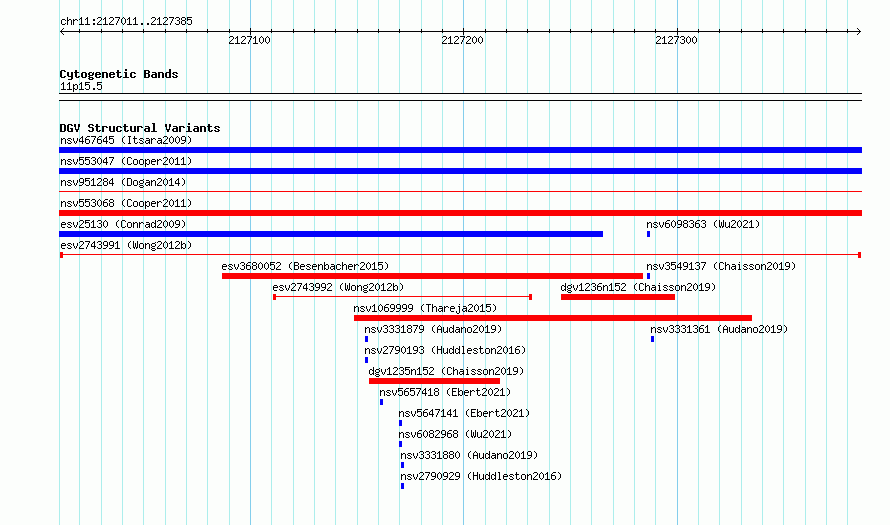Click the nsv5647141 (Ebert2021) blue marker
Viewport: 890px width, 525px height.
[400, 423]
